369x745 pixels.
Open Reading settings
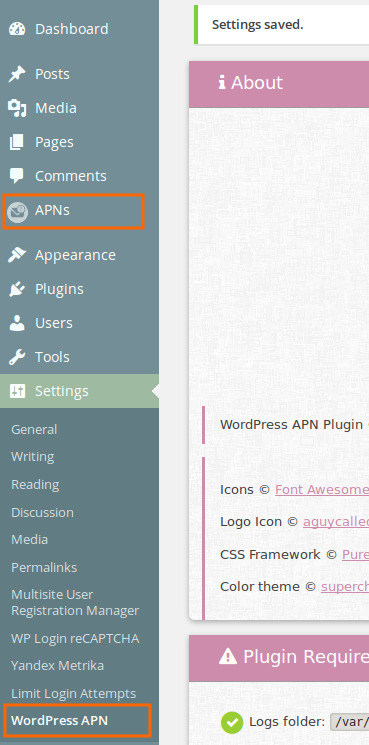click(35, 485)
